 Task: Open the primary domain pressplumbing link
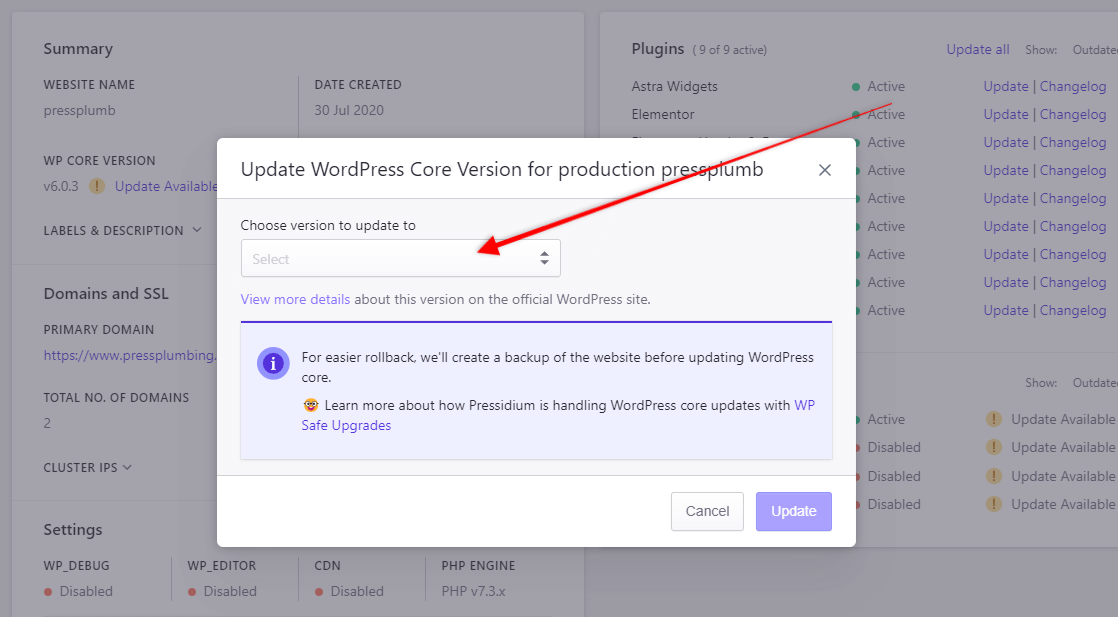click(129, 355)
